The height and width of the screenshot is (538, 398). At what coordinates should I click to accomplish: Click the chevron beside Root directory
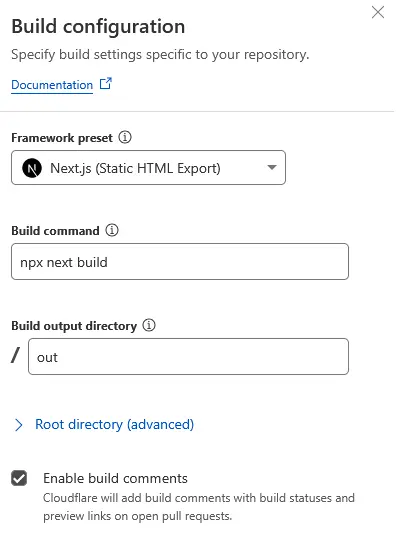pyautogui.click(x=19, y=425)
